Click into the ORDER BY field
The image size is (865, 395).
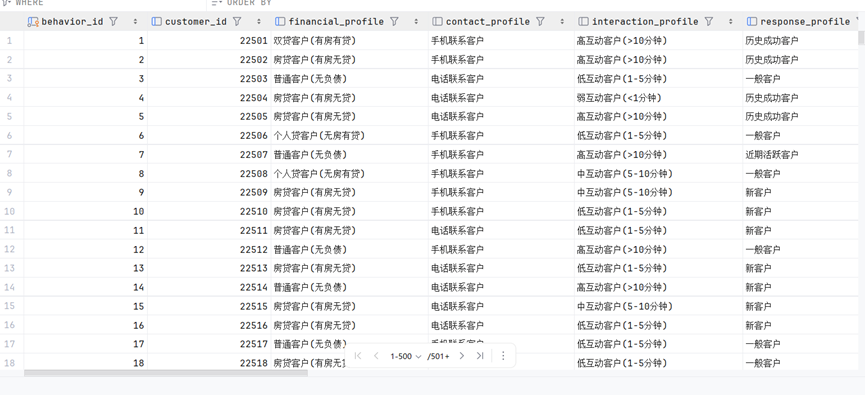(535, 3)
